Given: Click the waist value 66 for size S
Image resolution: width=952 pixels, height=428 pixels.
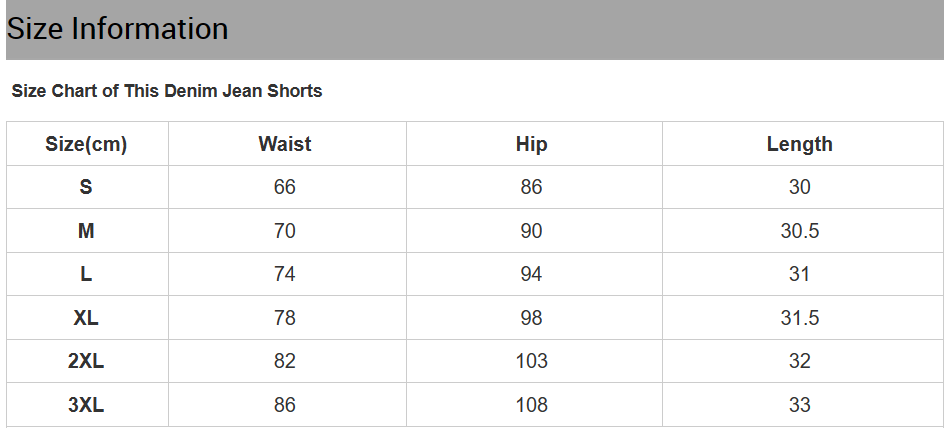Looking at the screenshot, I should [x=285, y=187].
